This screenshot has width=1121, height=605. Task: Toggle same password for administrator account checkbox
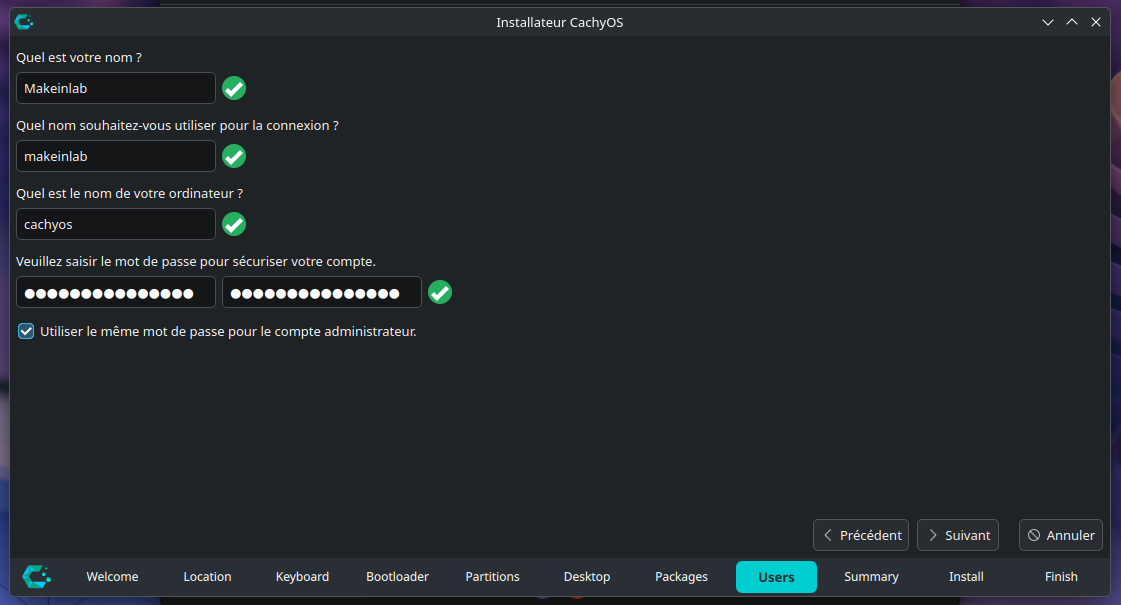[x=27, y=331]
